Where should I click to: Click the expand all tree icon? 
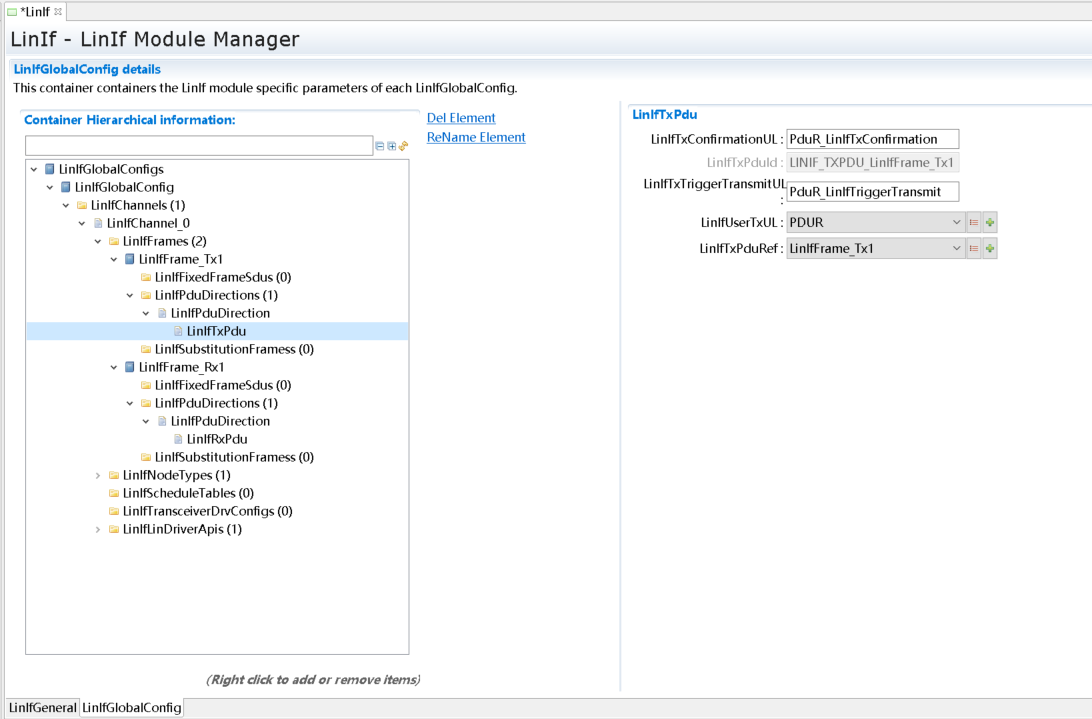click(392, 146)
